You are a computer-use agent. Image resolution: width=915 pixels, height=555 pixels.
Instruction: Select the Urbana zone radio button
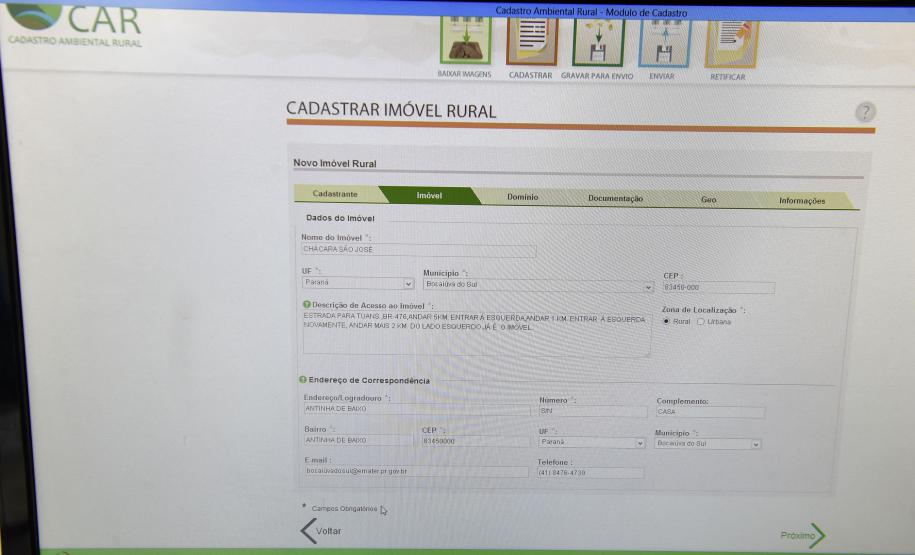click(x=701, y=321)
